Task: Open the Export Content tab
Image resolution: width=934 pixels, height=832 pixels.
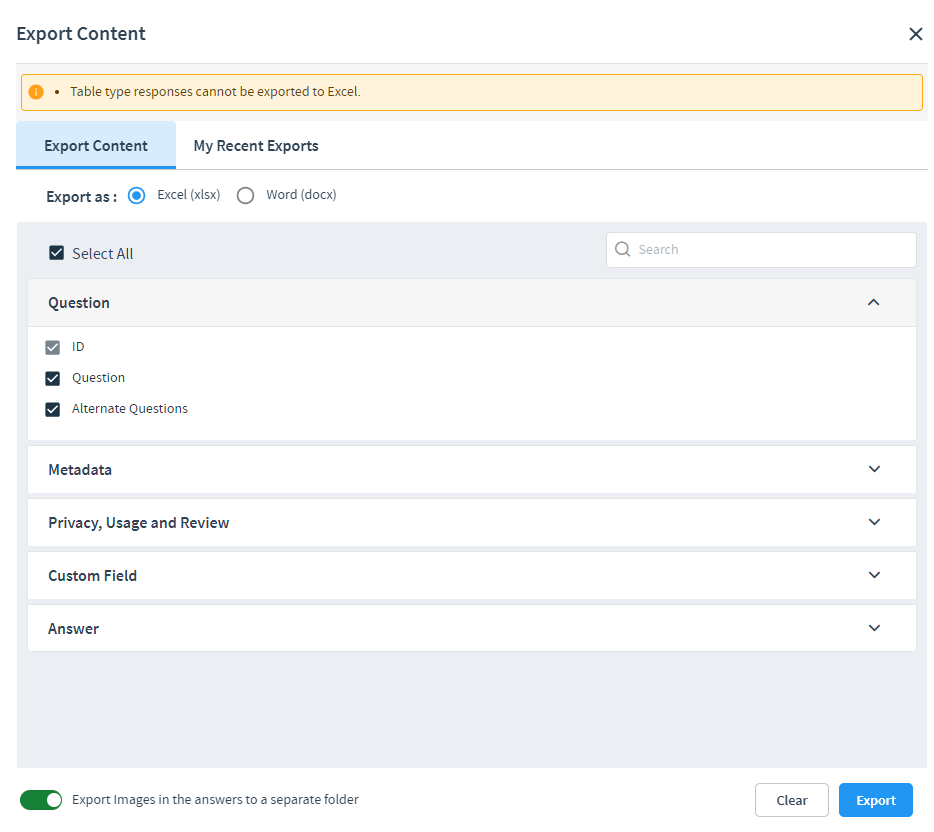Action: pyautogui.click(x=96, y=146)
